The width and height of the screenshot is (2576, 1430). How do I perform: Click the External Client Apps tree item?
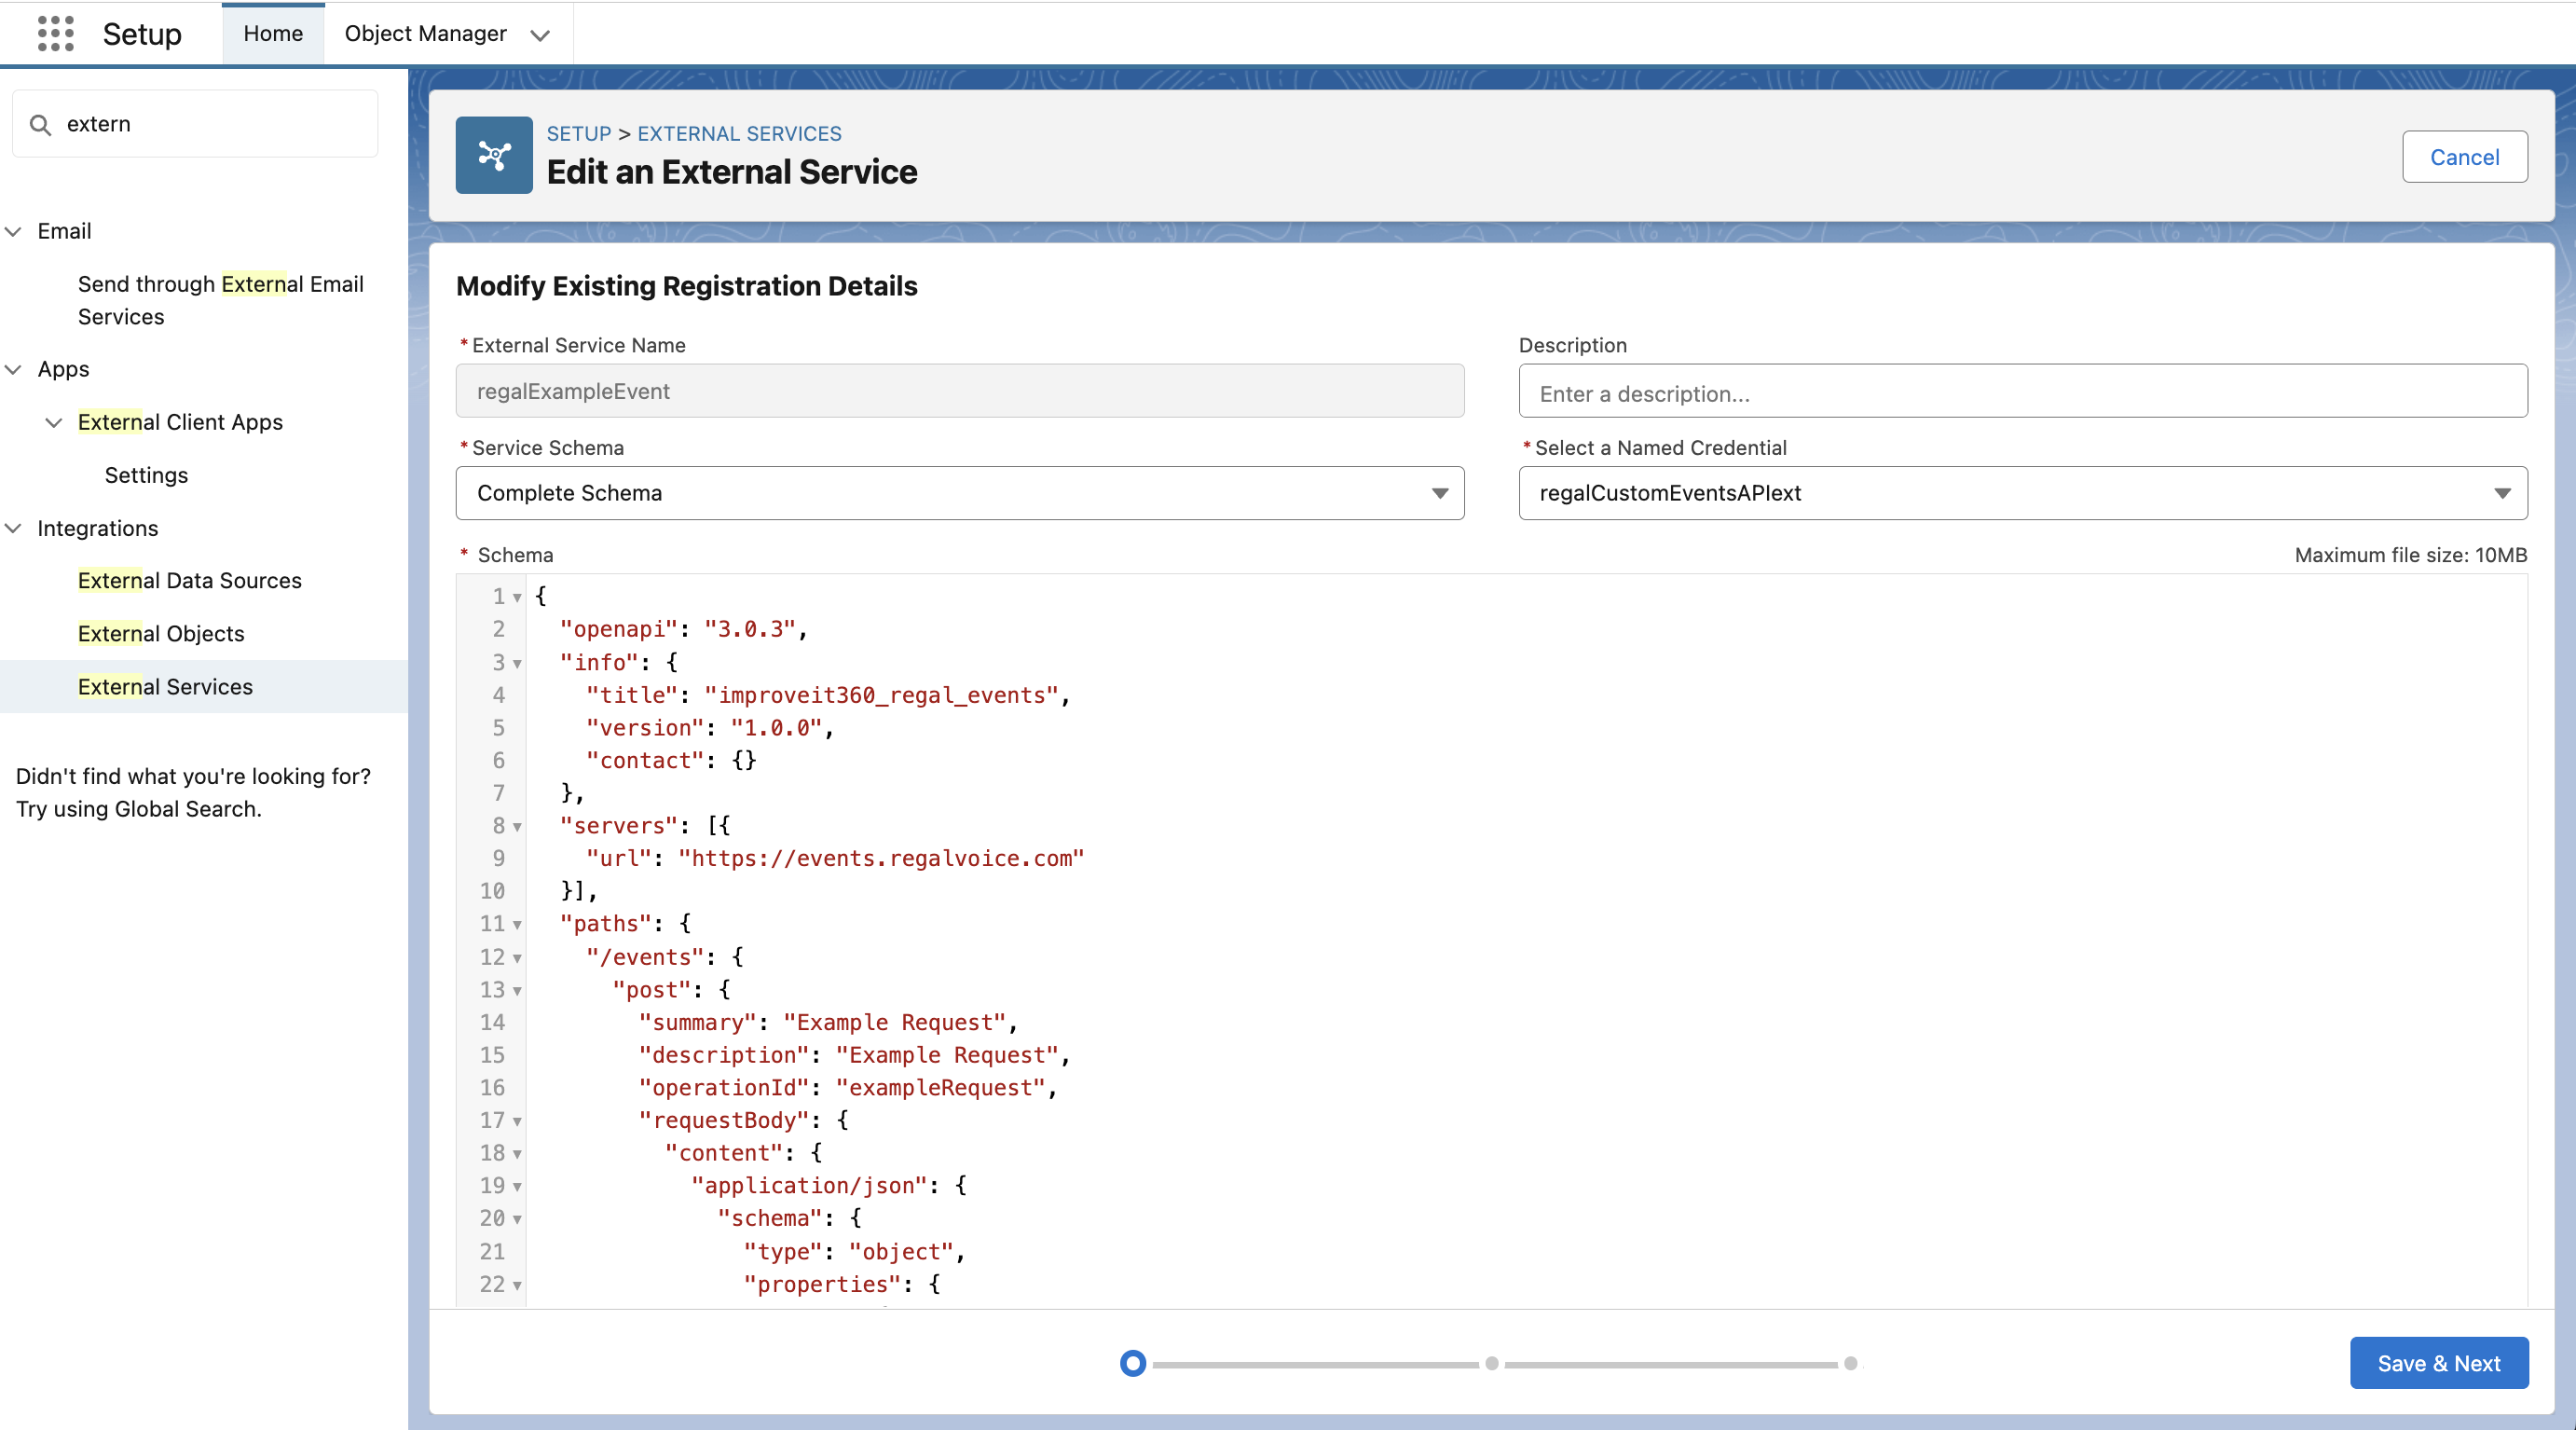tap(180, 422)
